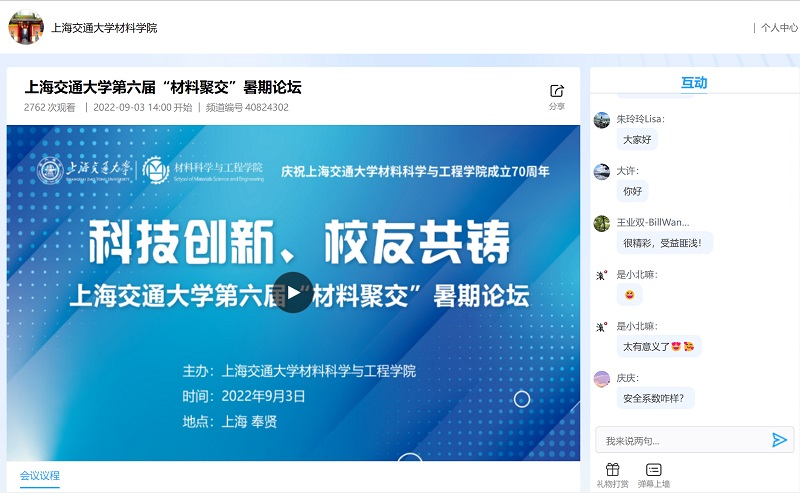Click the share icon
The image size is (800, 493).
coord(557,91)
